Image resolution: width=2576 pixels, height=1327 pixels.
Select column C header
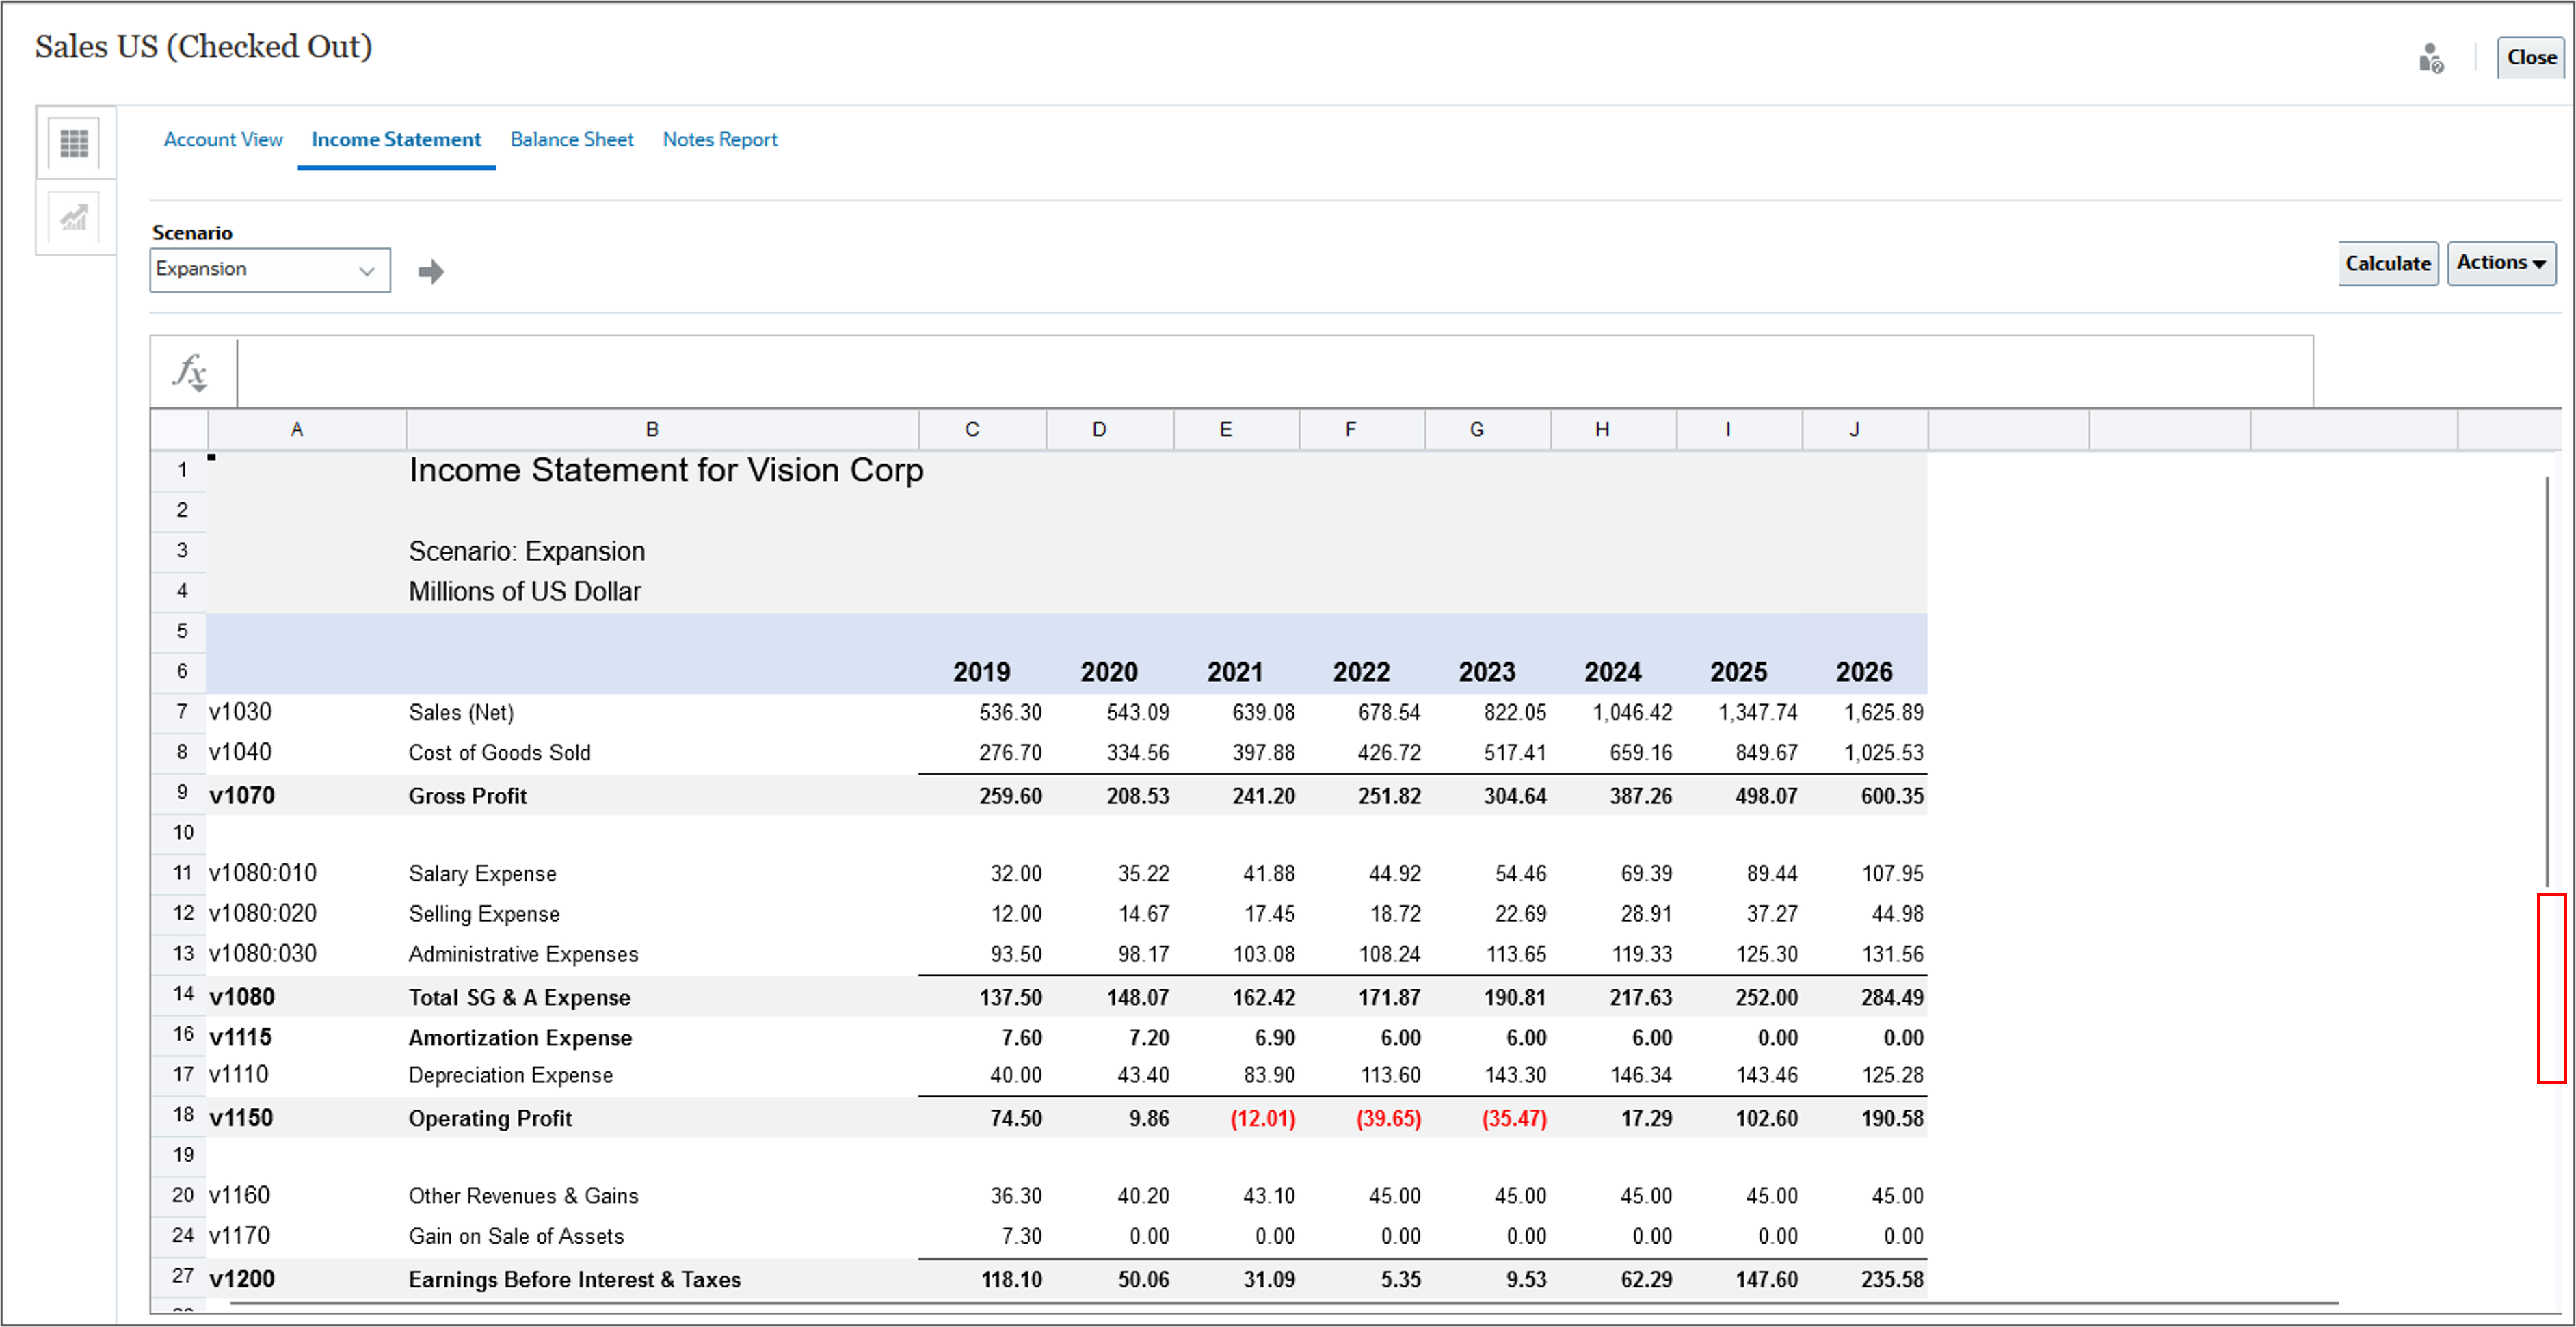tap(982, 429)
